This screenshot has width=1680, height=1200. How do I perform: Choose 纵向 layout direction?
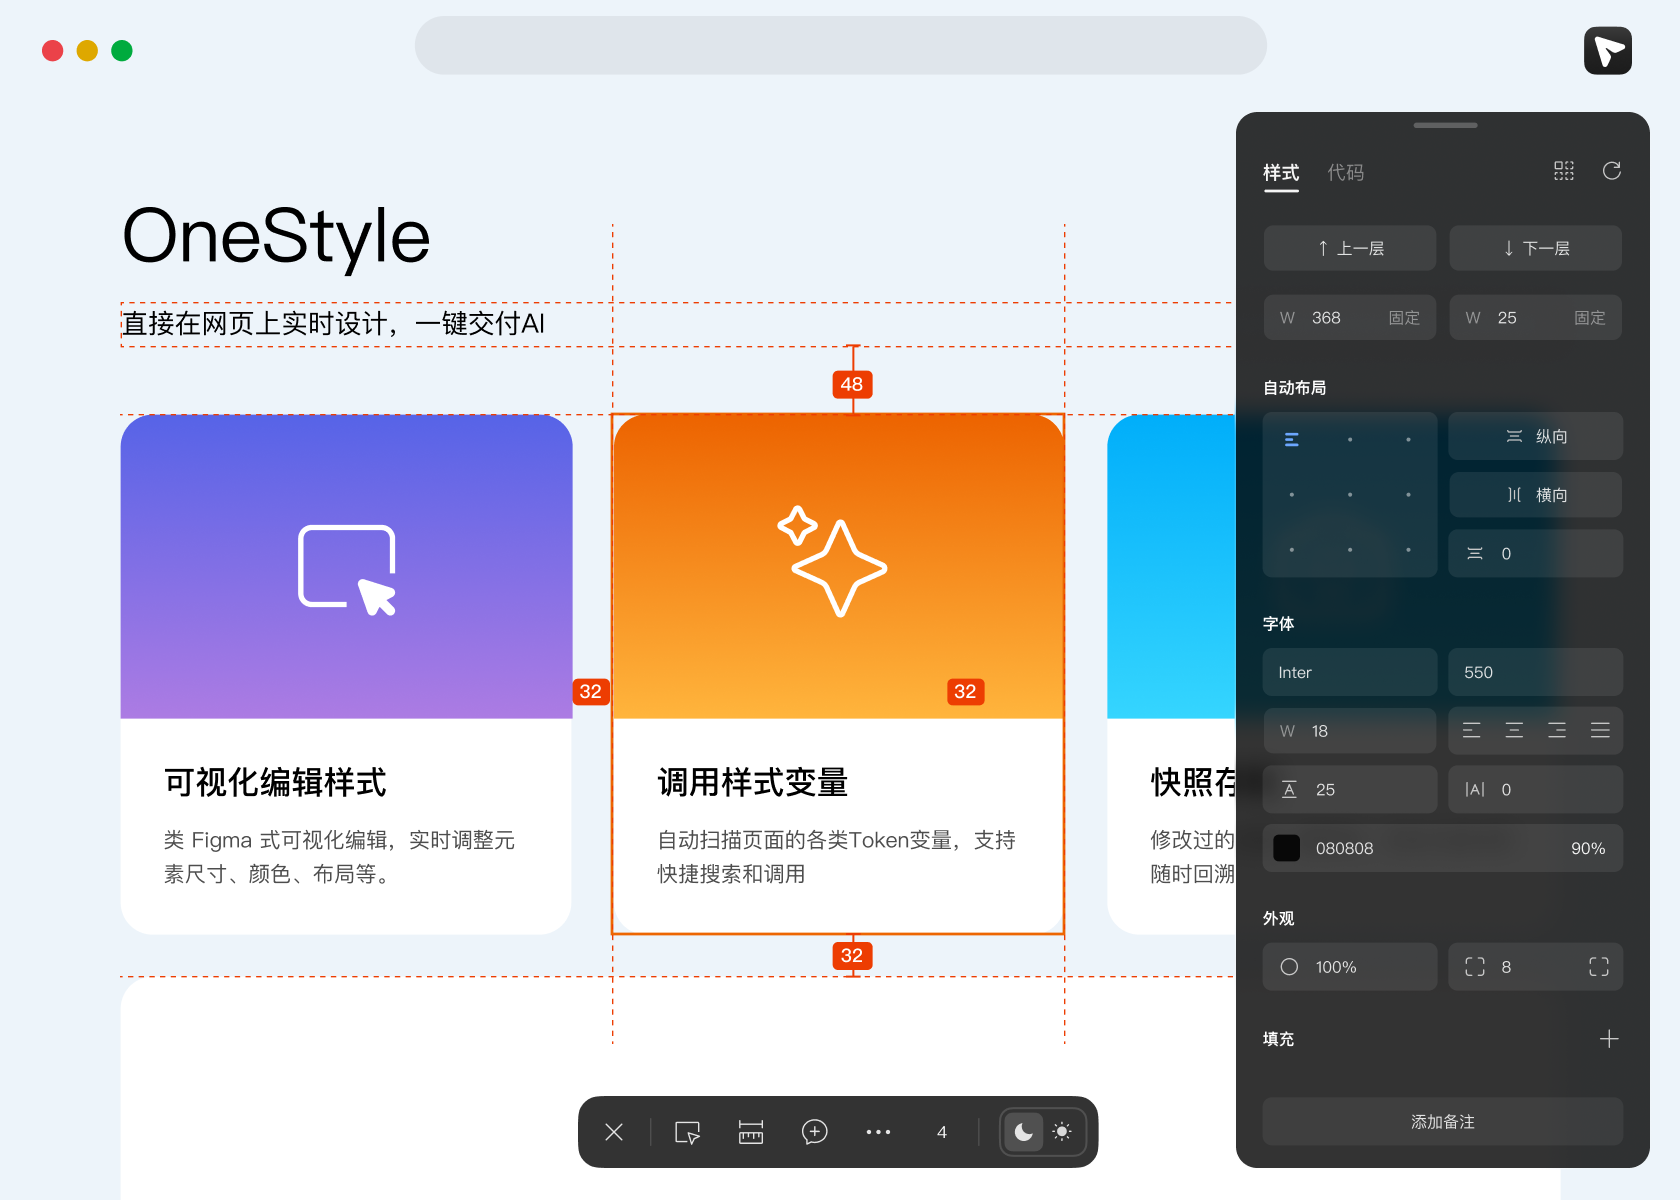point(1536,436)
